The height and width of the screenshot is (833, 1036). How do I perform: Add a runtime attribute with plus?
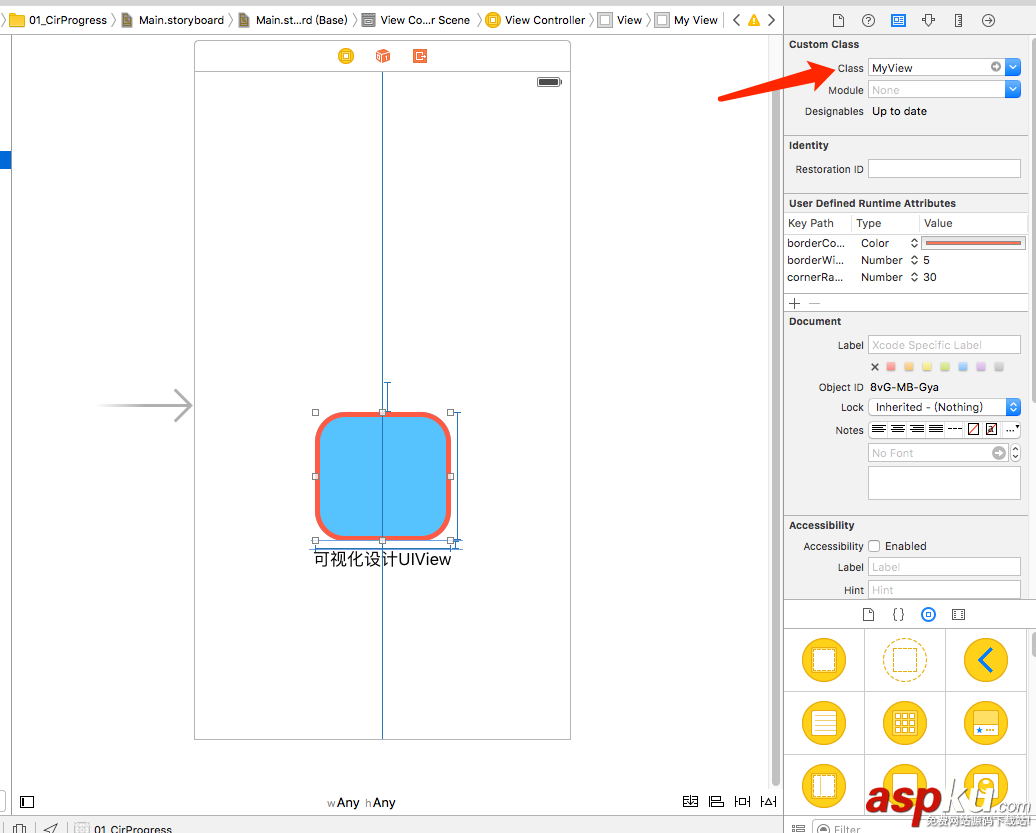pyautogui.click(x=795, y=303)
